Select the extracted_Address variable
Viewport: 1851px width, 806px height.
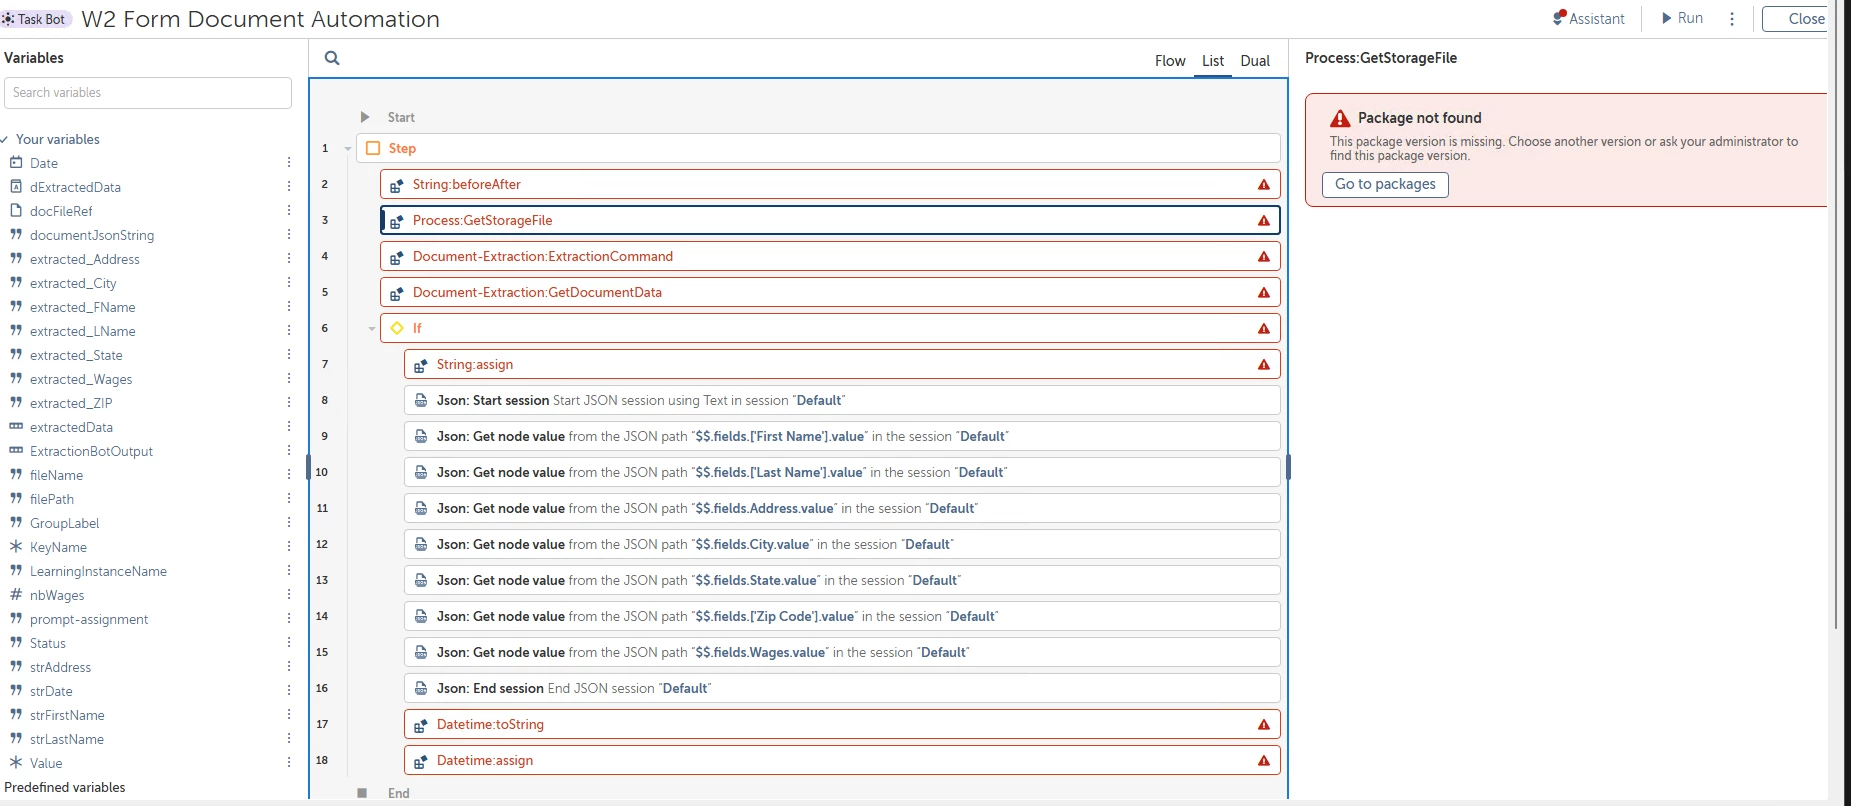(85, 259)
